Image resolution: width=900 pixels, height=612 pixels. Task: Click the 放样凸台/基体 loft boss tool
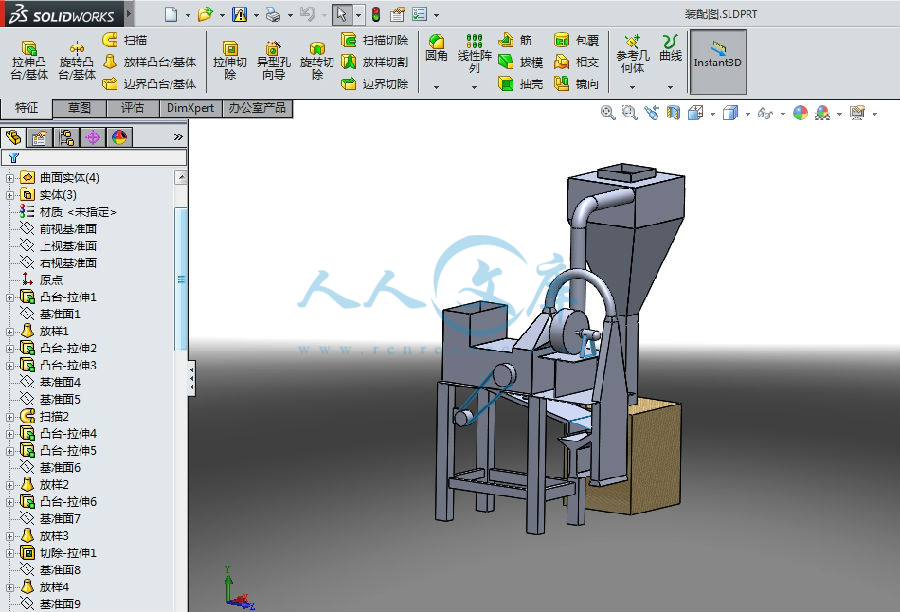[x=150, y=61]
